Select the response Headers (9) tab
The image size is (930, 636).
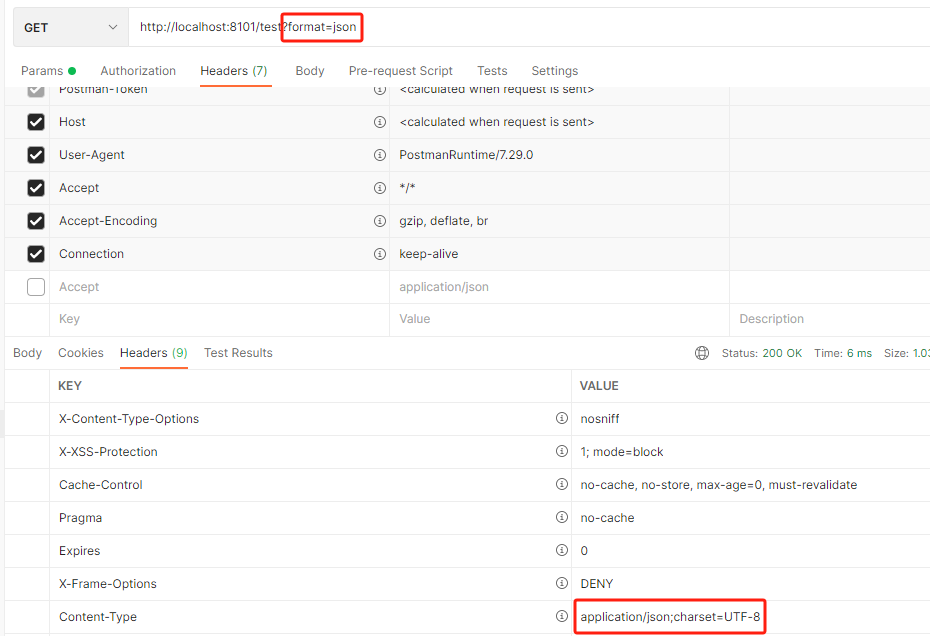click(x=154, y=352)
